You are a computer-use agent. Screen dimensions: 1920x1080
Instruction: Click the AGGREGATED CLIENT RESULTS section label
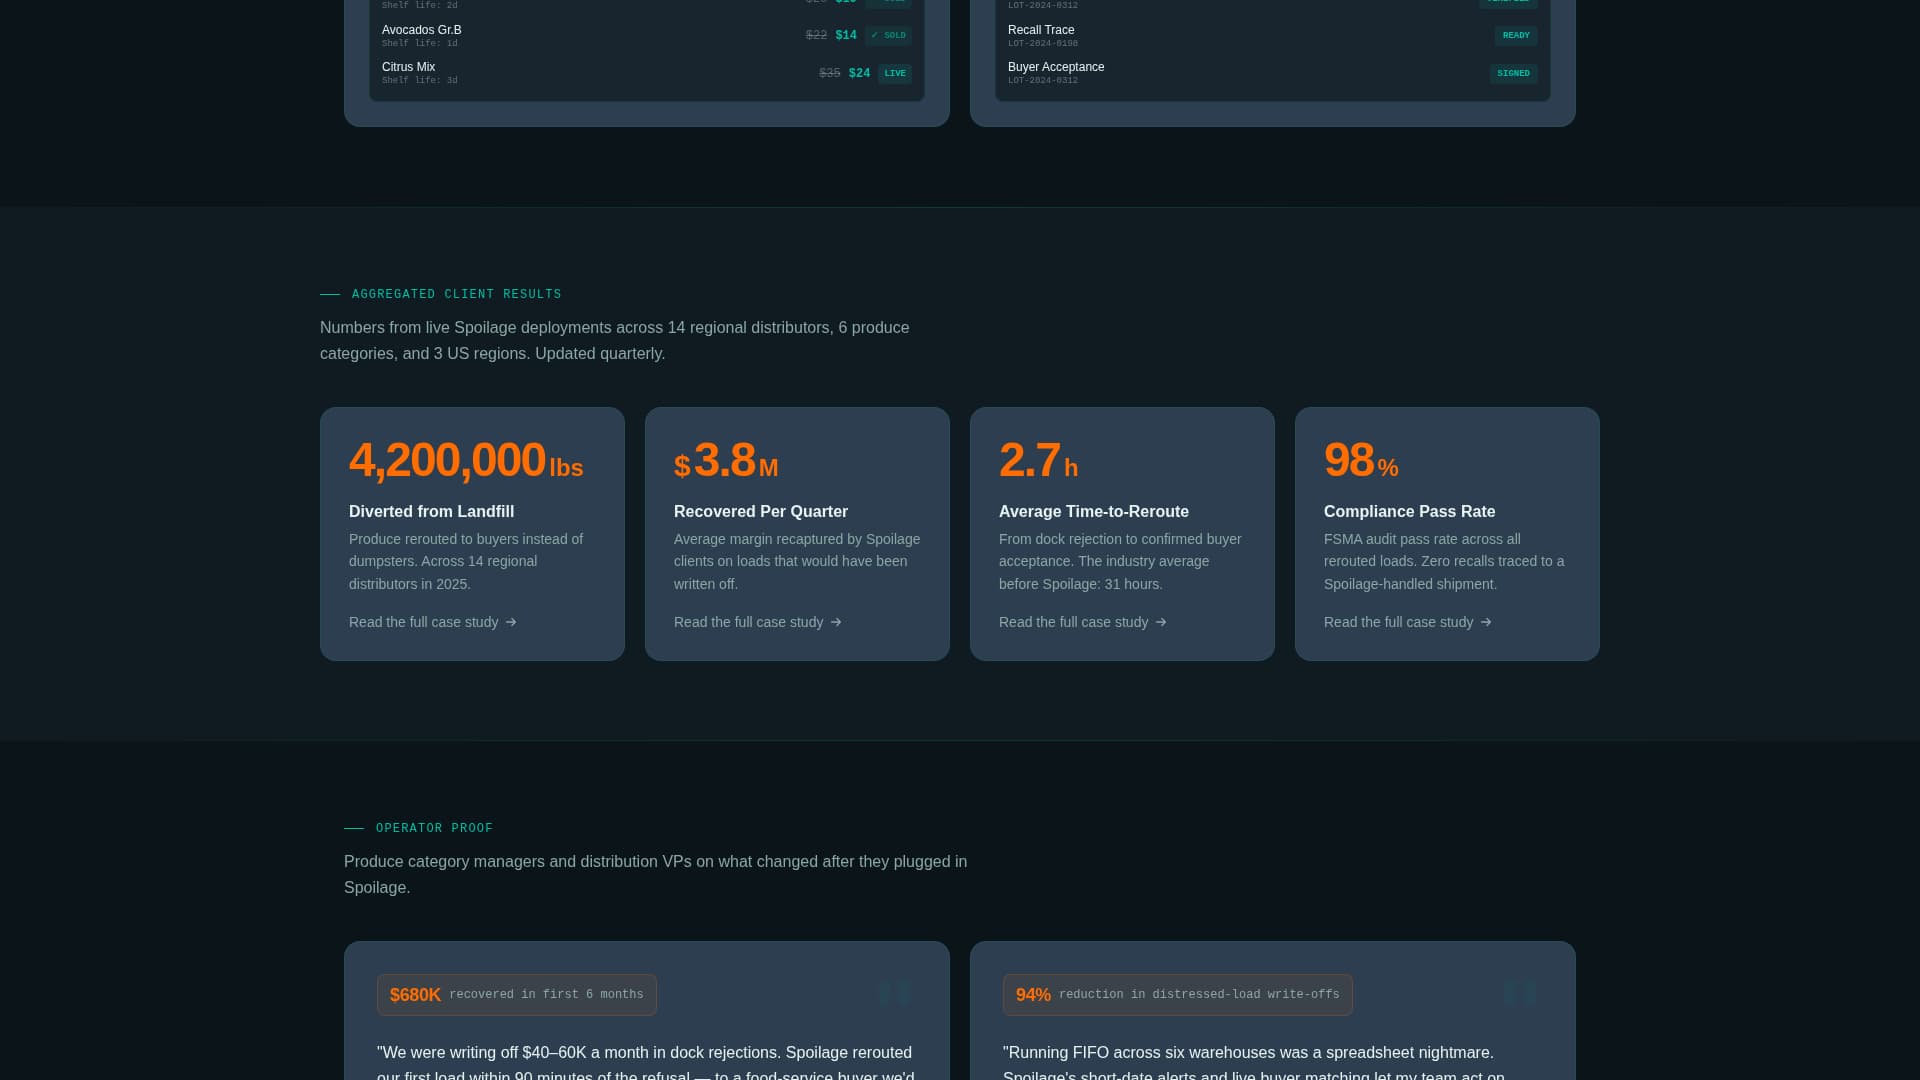pos(456,294)
